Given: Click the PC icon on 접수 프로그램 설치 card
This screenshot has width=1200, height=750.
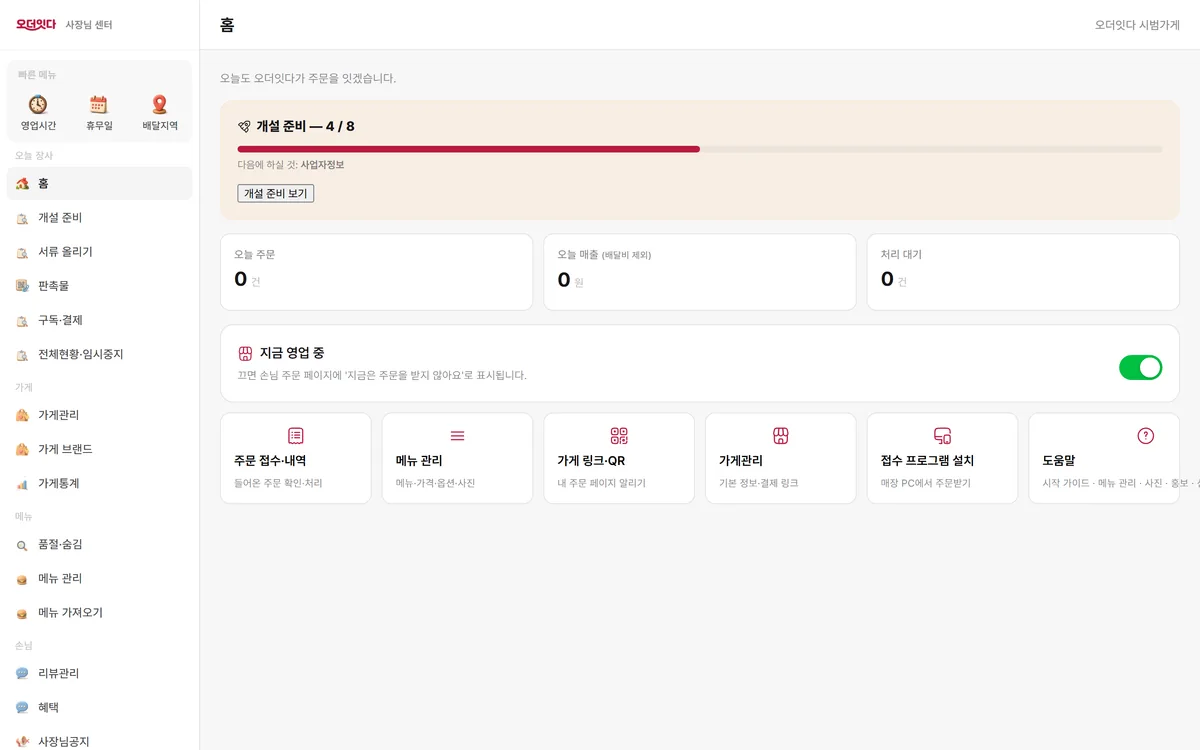Looking at the screenshot, I should pos(942,436).
